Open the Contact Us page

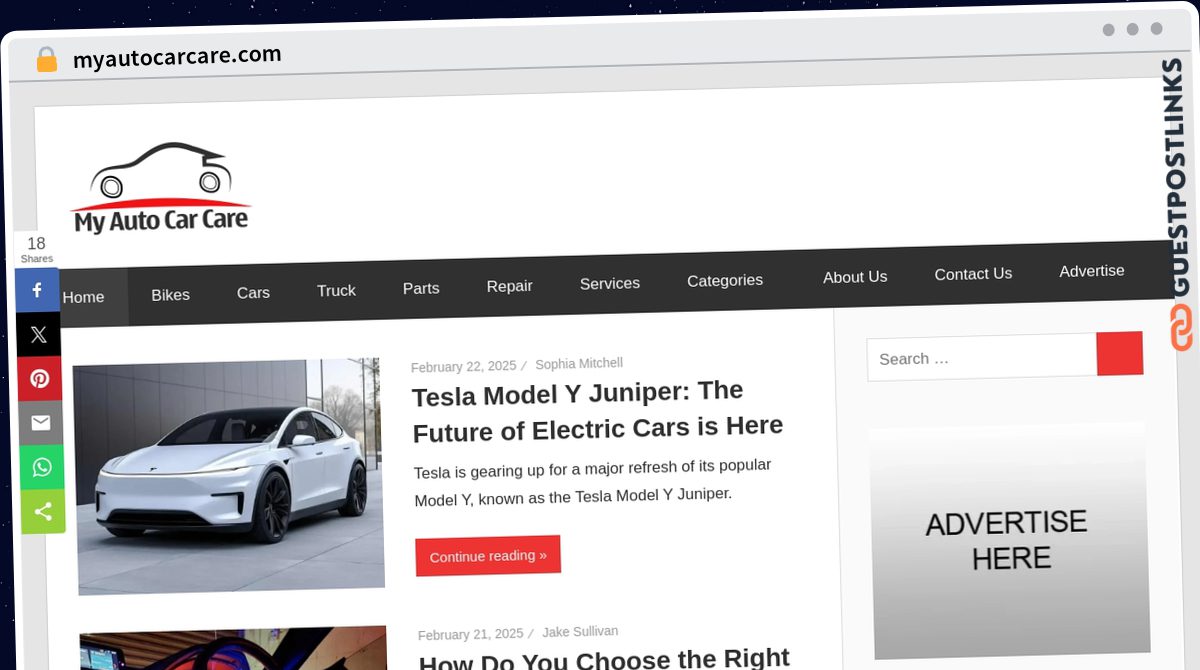click(973, 274)
